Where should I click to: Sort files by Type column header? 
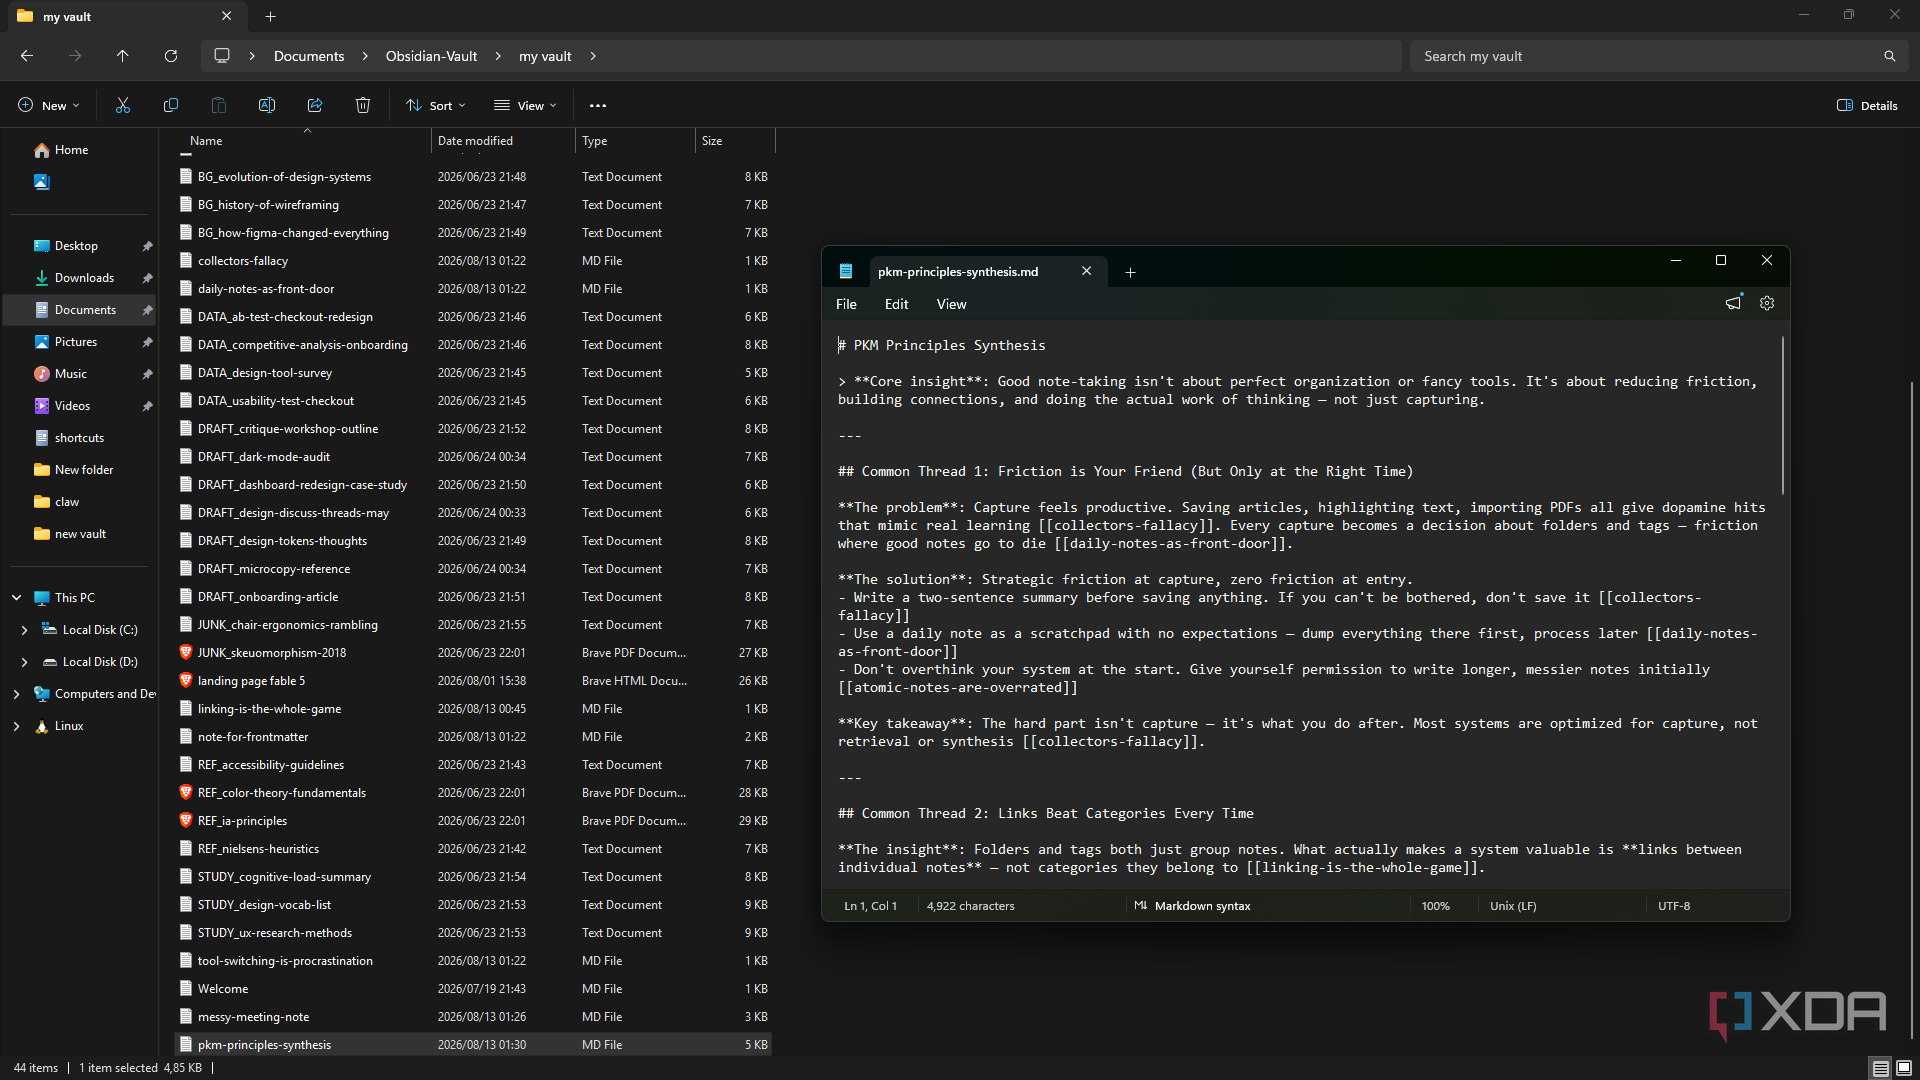(635, 141)
